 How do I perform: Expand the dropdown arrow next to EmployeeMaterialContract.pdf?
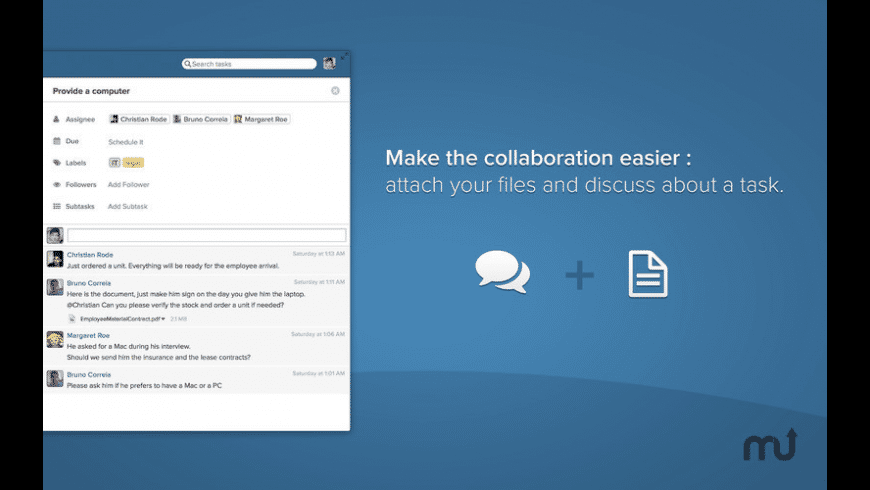tap(163, 319)
